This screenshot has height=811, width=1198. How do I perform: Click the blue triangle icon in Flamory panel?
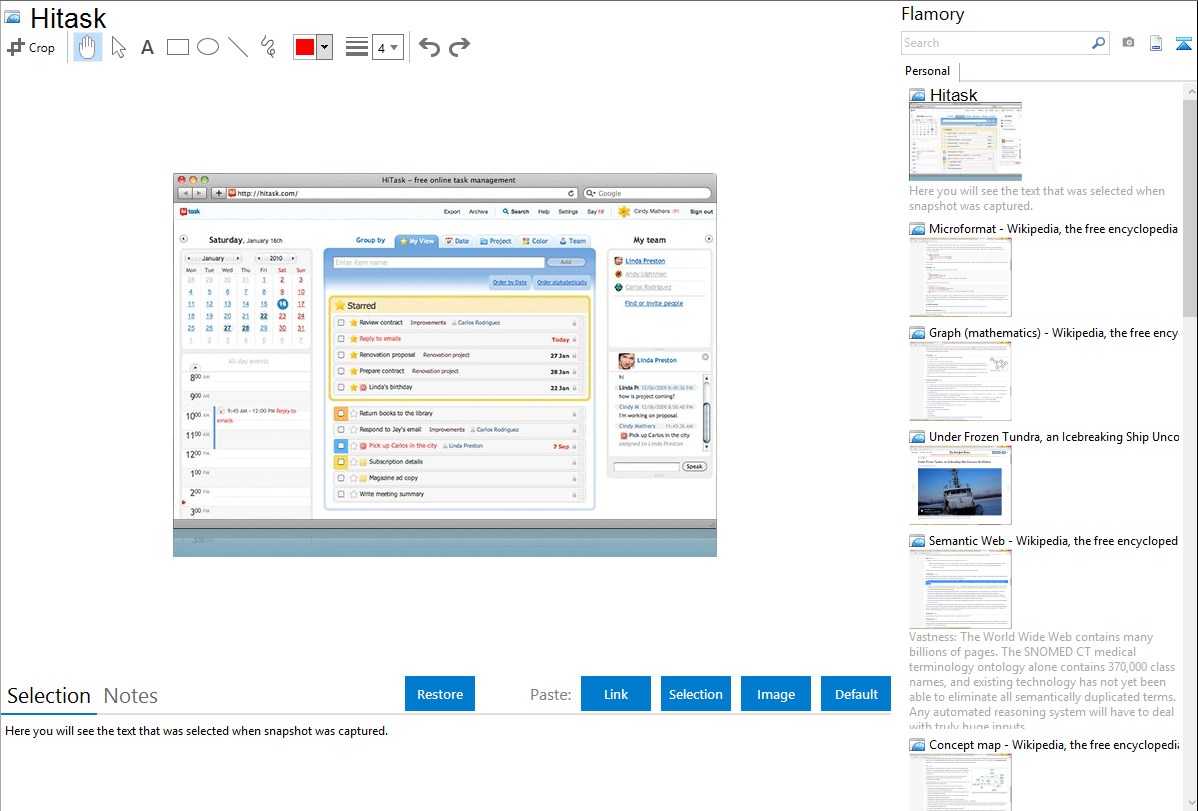coord(1183,43)
